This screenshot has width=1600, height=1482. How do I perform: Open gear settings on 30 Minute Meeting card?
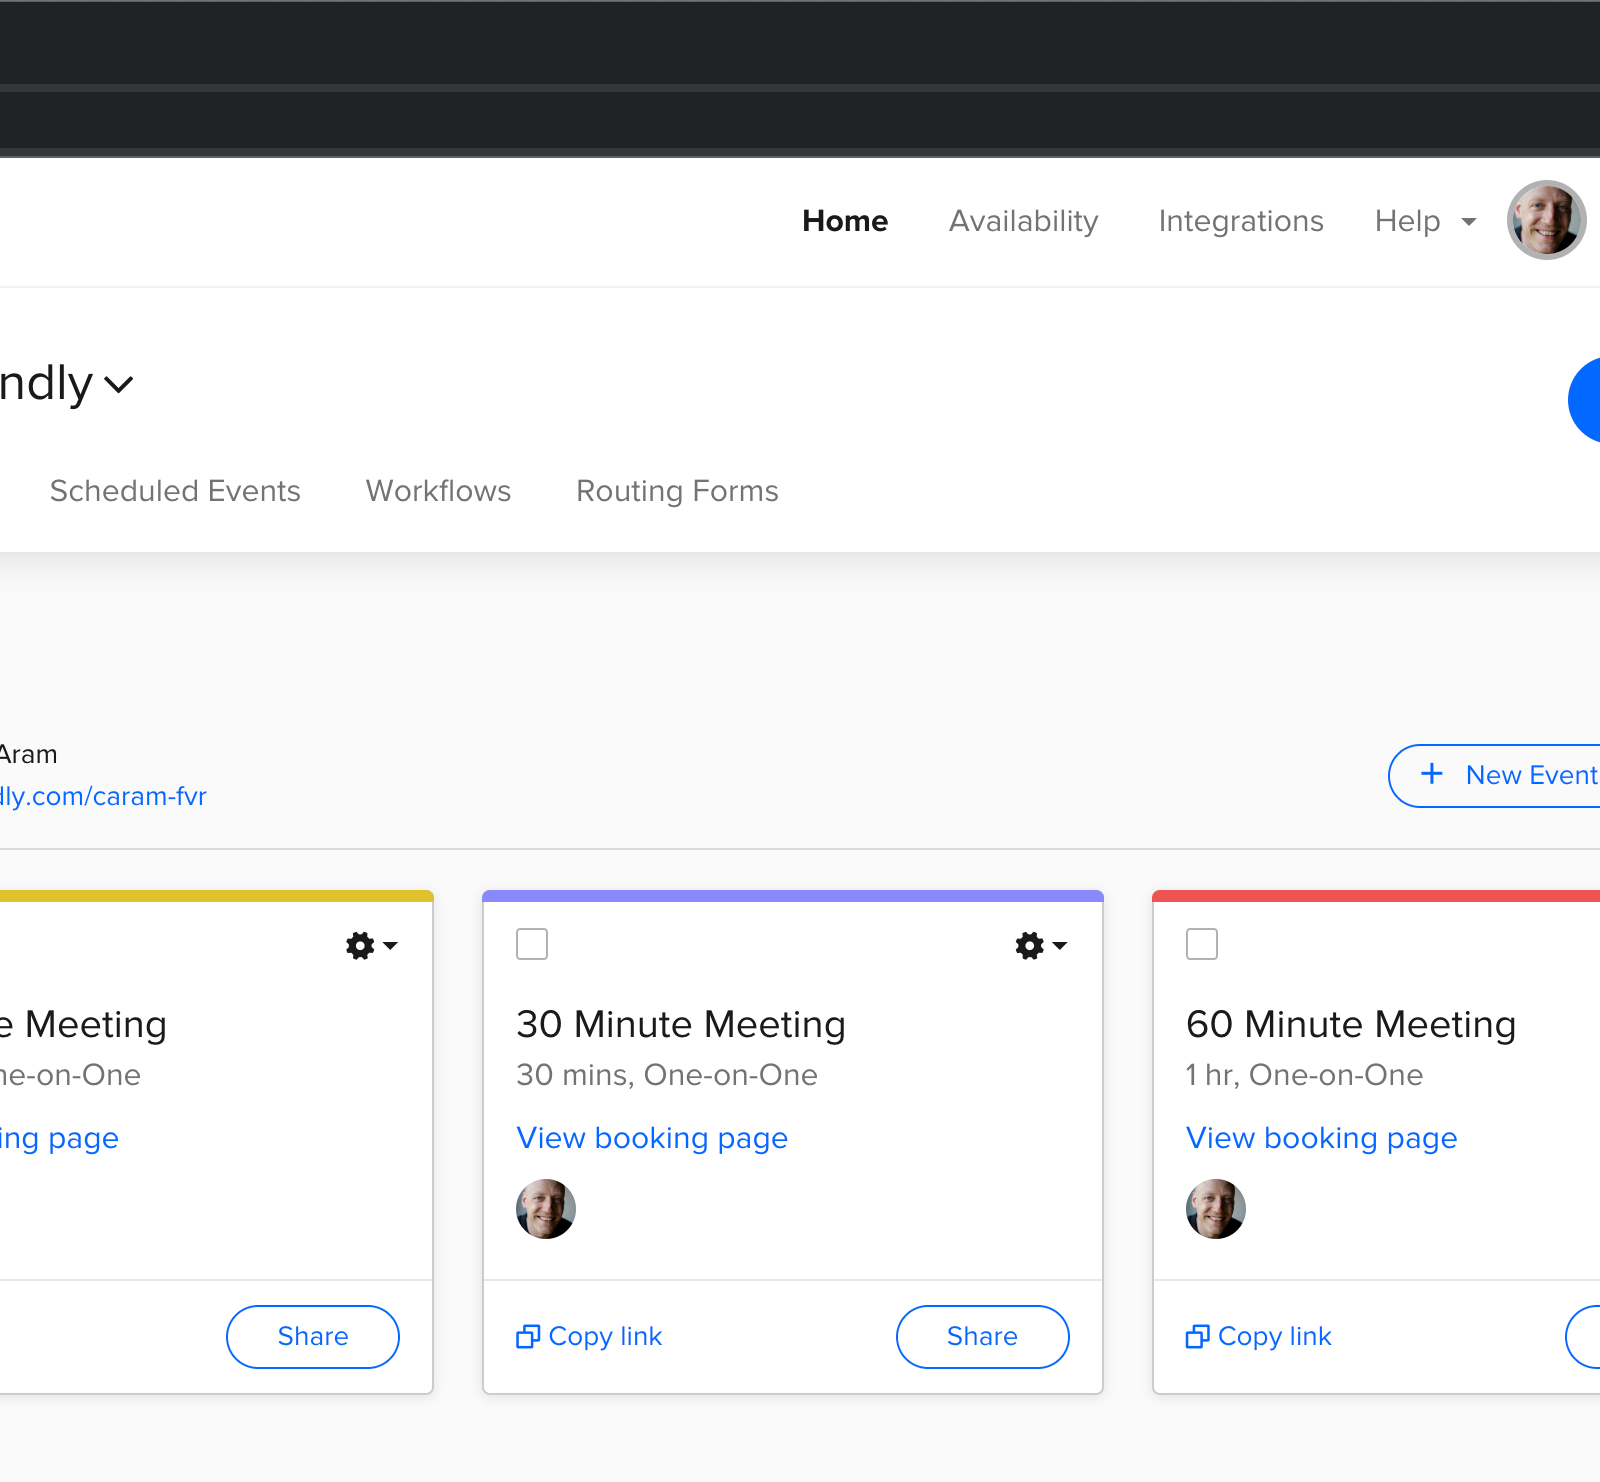click(x=1040, y=945)
